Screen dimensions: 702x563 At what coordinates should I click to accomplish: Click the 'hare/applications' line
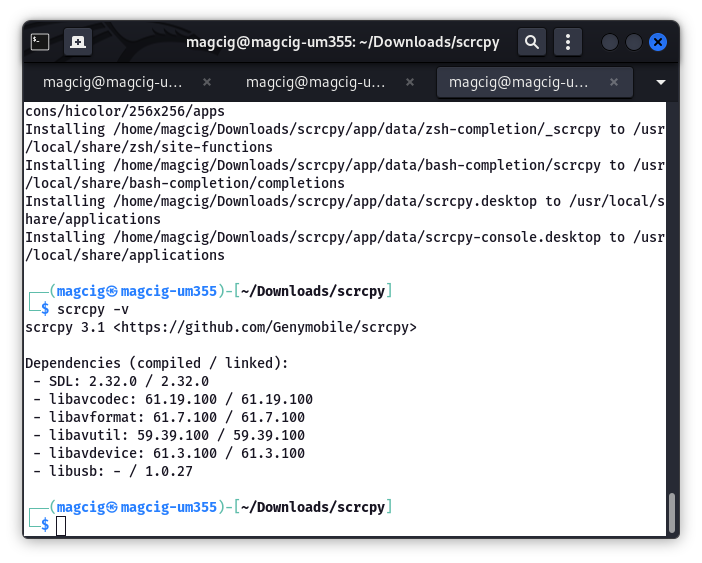point(93,219)
